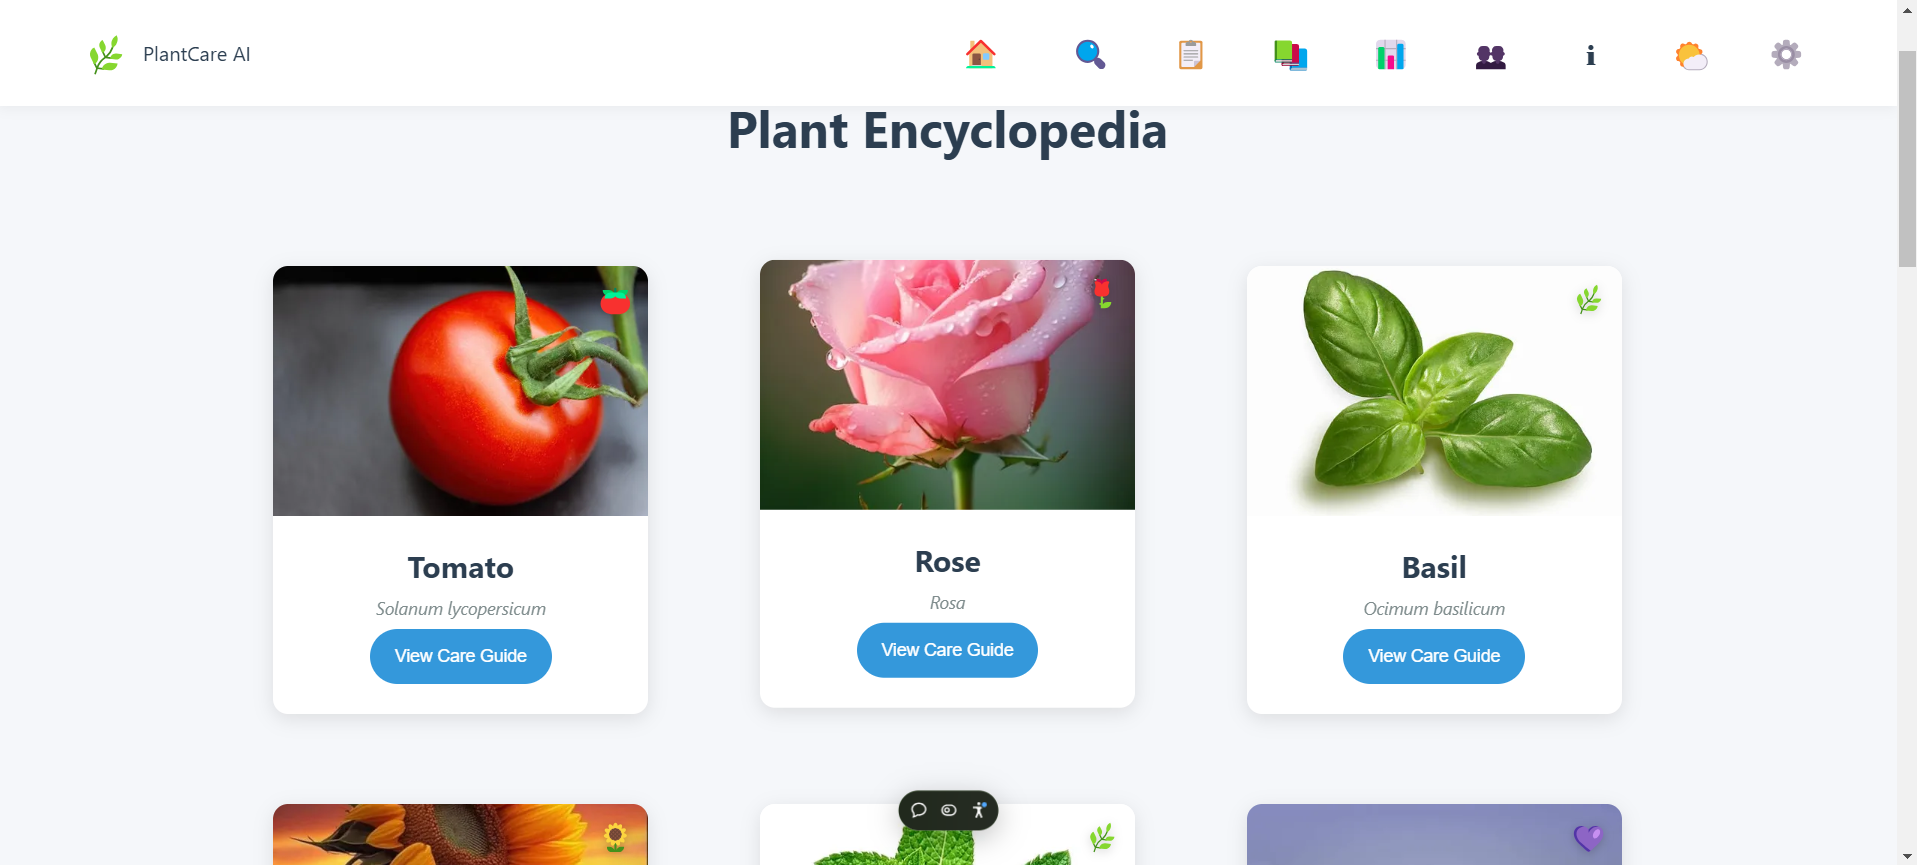The image size is (1917, 865).
Task: Click the scrollbar down arrow
Action: (1907, 857)
